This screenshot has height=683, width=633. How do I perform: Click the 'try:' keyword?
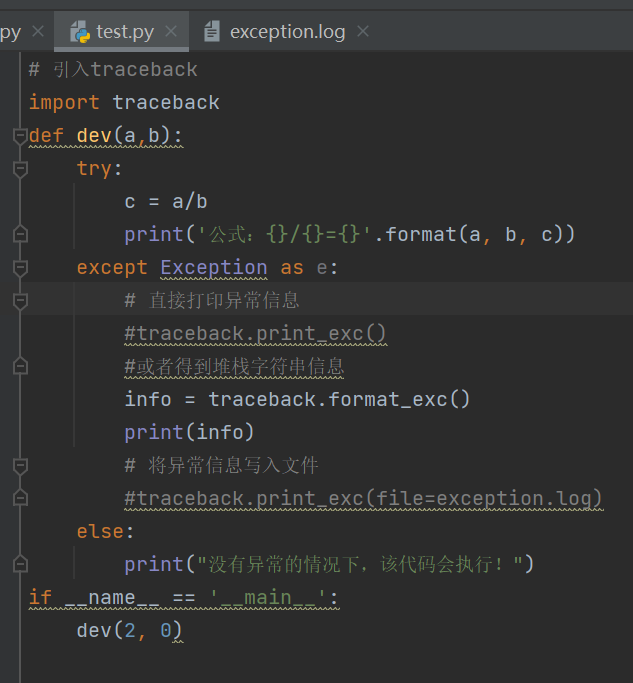(x=99, y=169)
